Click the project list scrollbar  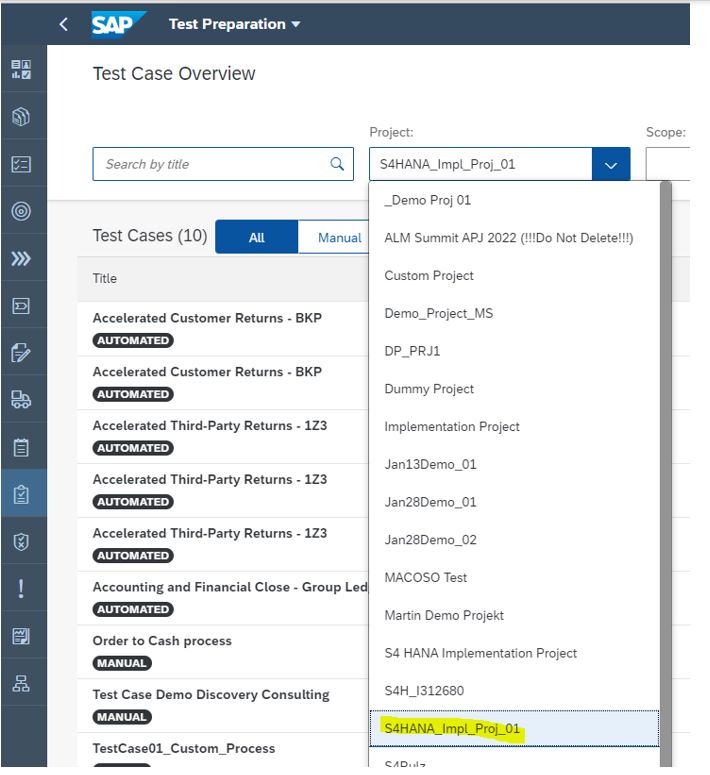(x=666, y=474)
